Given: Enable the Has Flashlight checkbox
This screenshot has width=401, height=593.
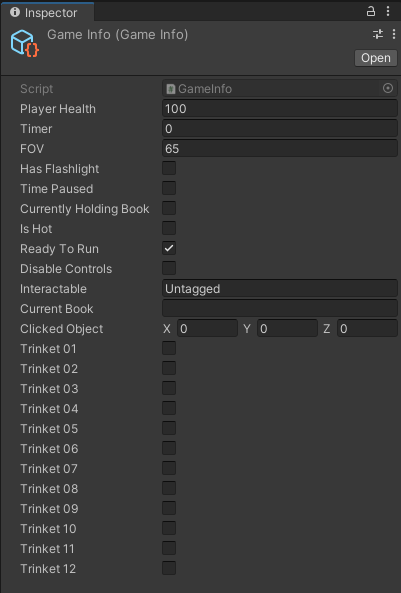Looking at the screenshot, I should [x=169, y=168].
